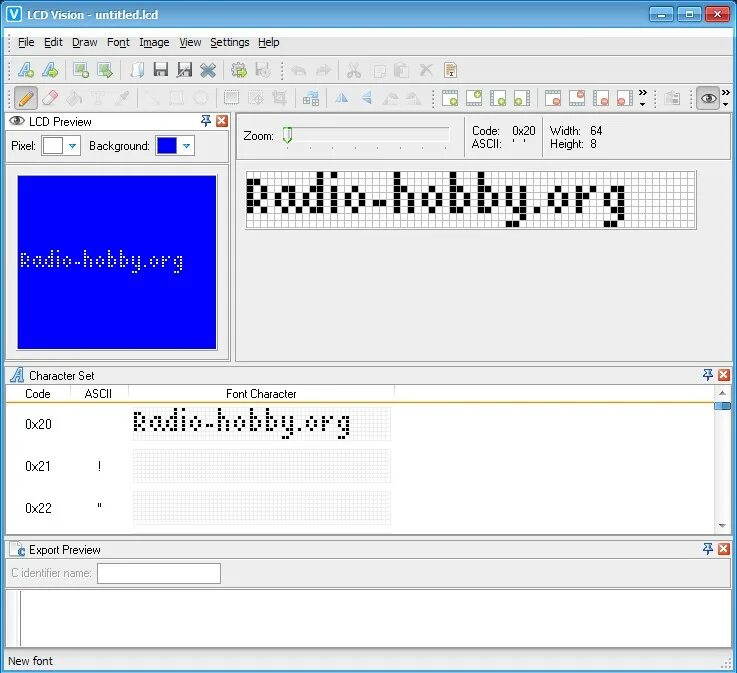
Task: Pin the LCD Preview panel
Action: tap(205, 121)
